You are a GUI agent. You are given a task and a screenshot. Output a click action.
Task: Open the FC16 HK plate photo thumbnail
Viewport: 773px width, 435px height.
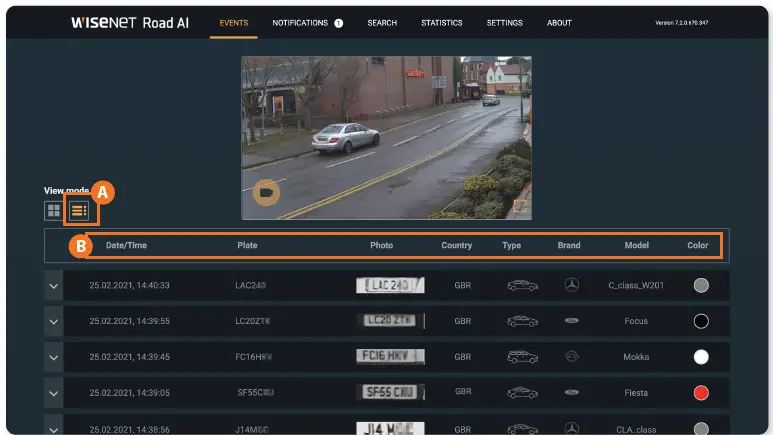click(x=390, y=356)
